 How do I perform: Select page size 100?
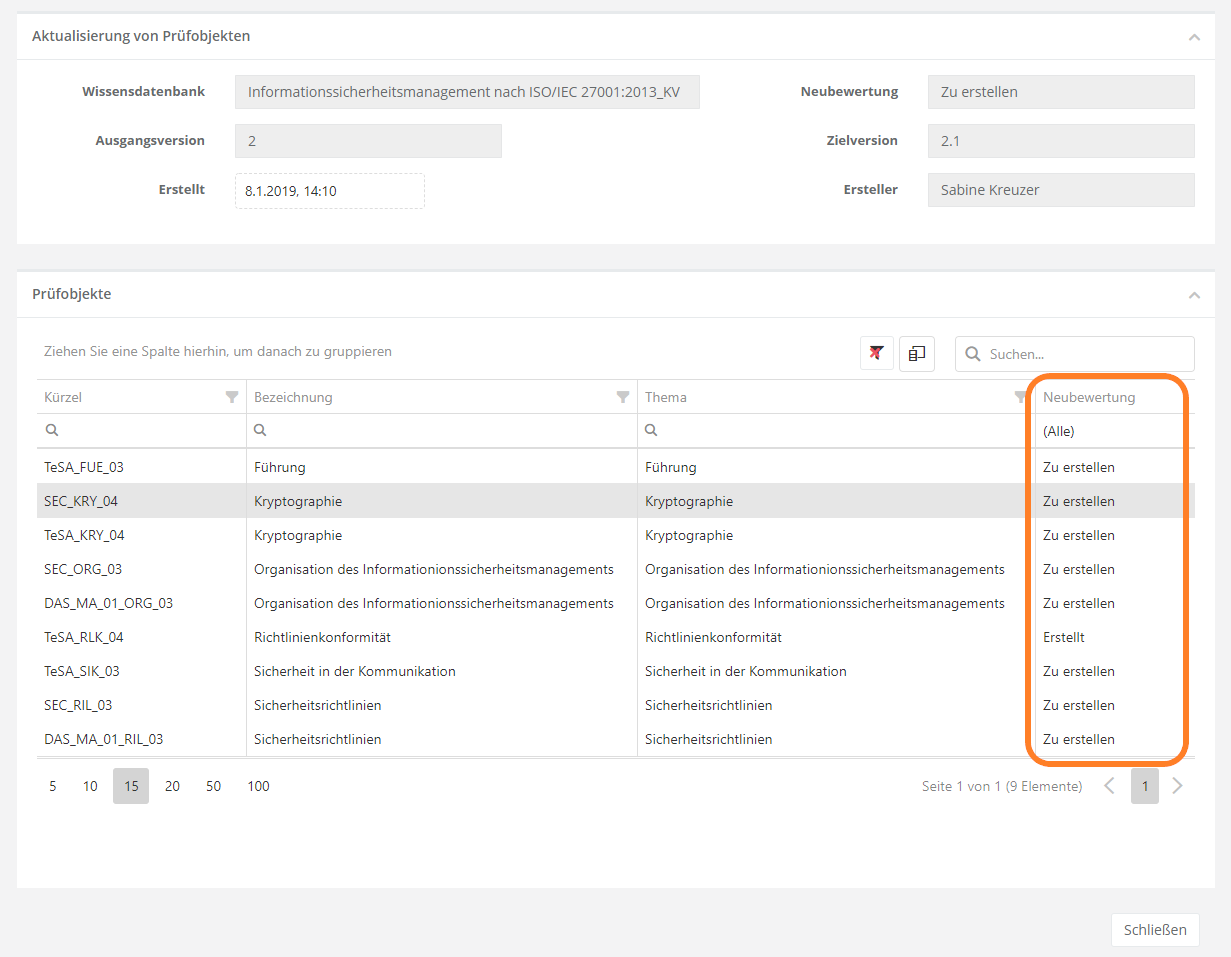[x=258, y=786]
